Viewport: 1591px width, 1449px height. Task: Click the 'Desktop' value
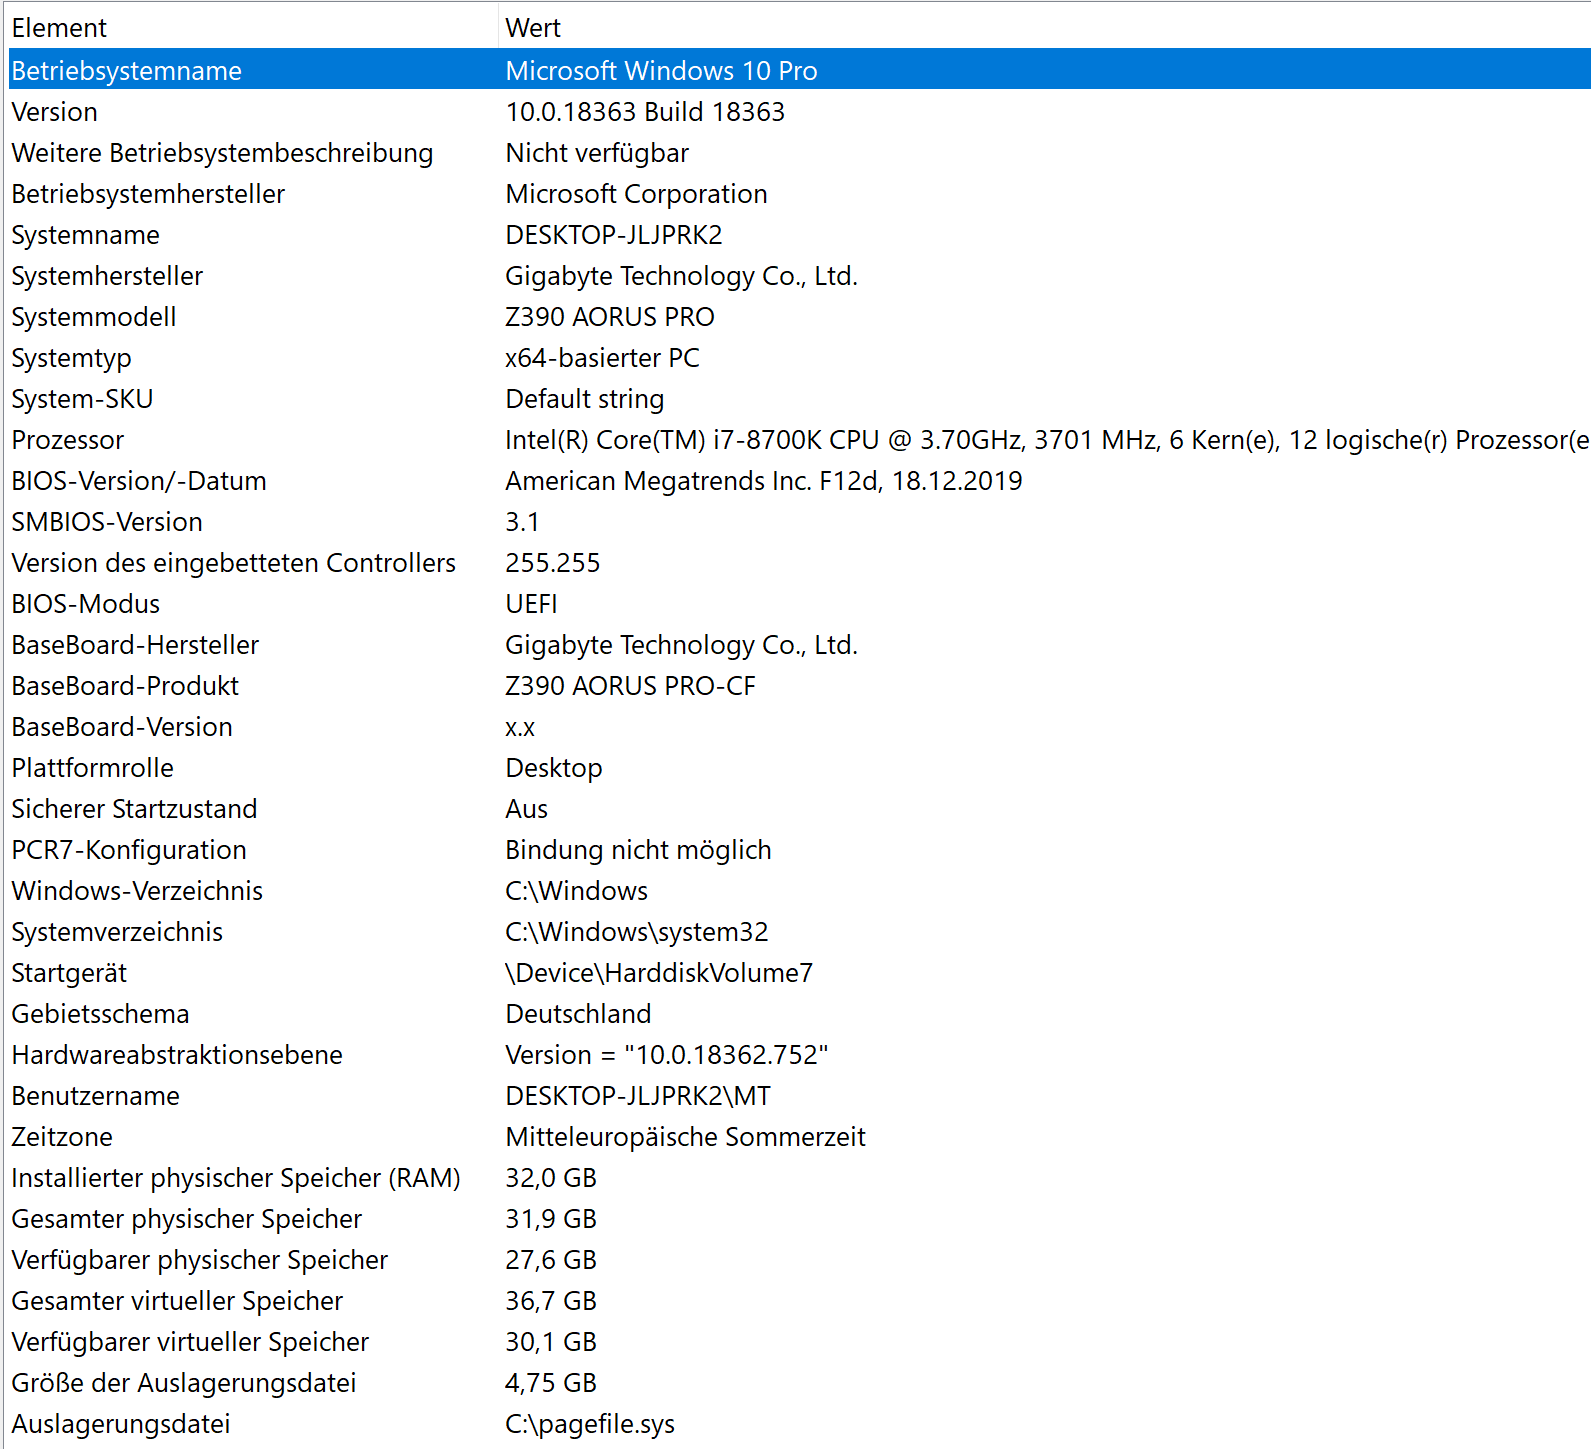(x=553, y=768)
